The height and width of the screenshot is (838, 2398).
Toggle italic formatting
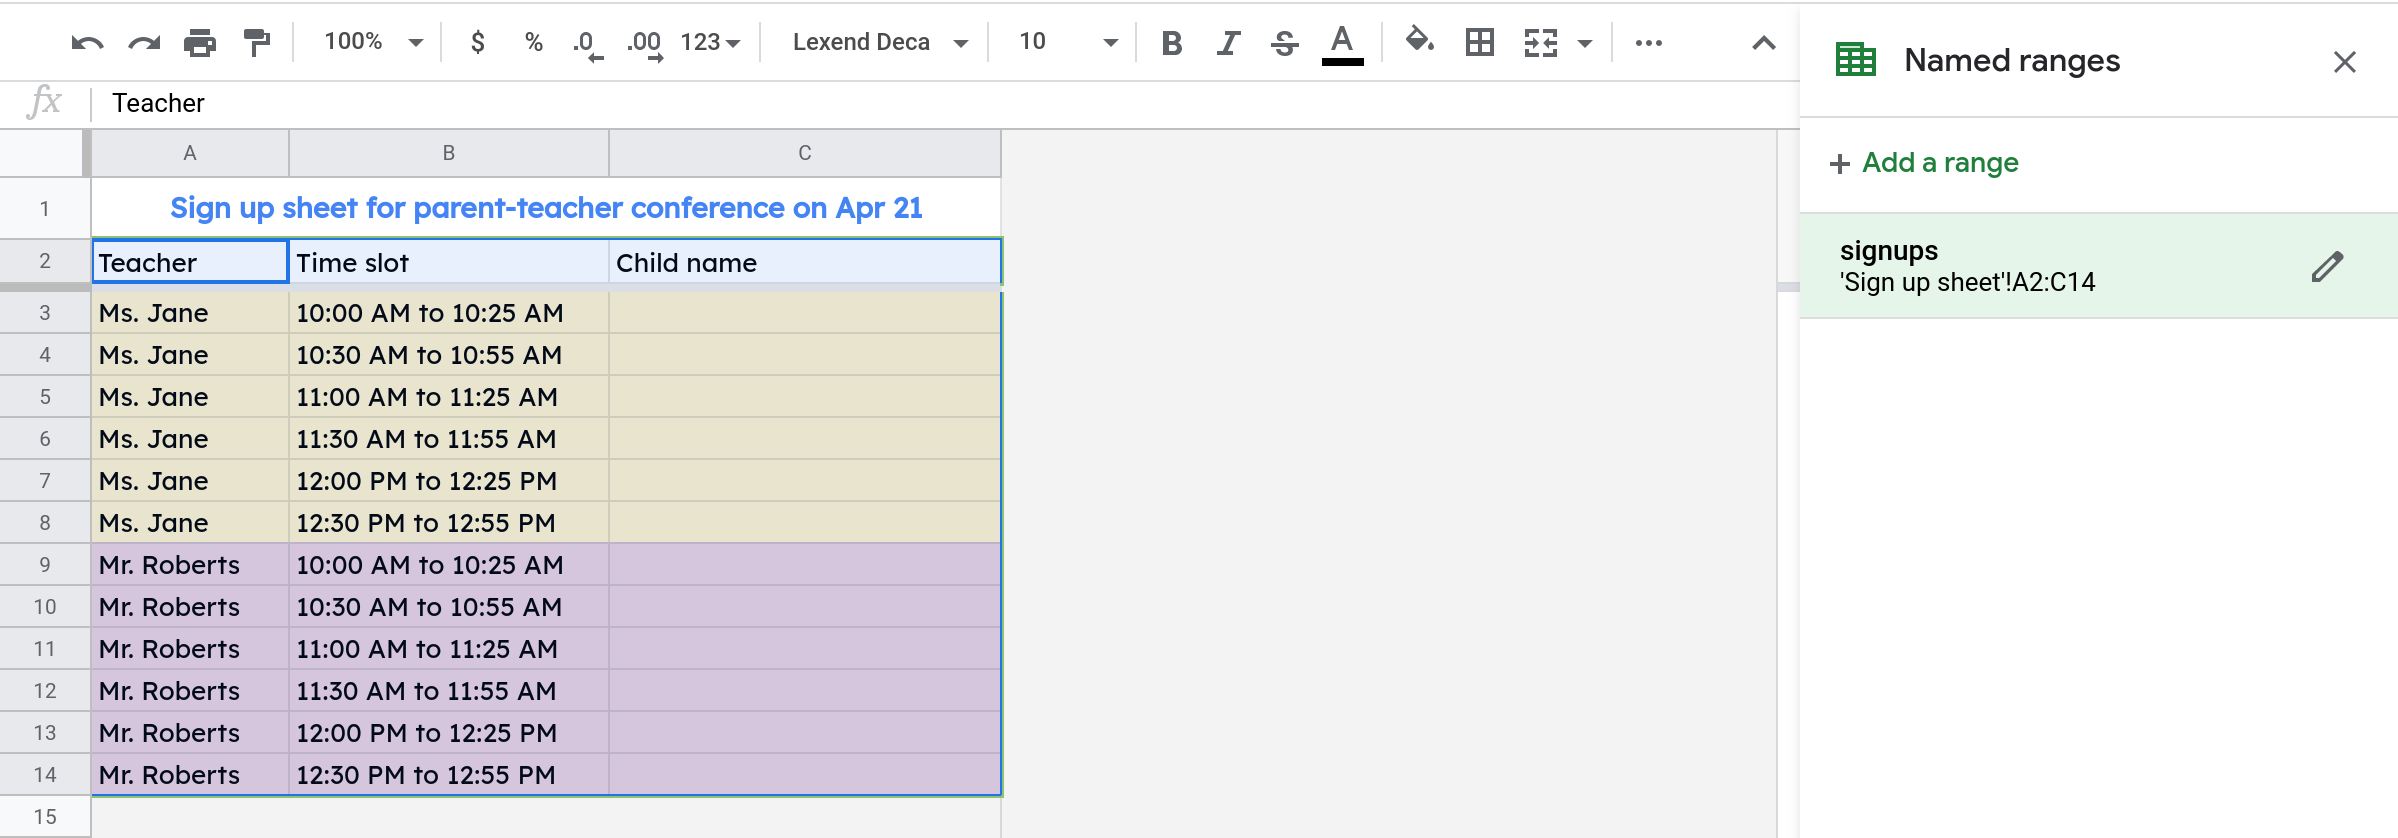[1228, 43]
